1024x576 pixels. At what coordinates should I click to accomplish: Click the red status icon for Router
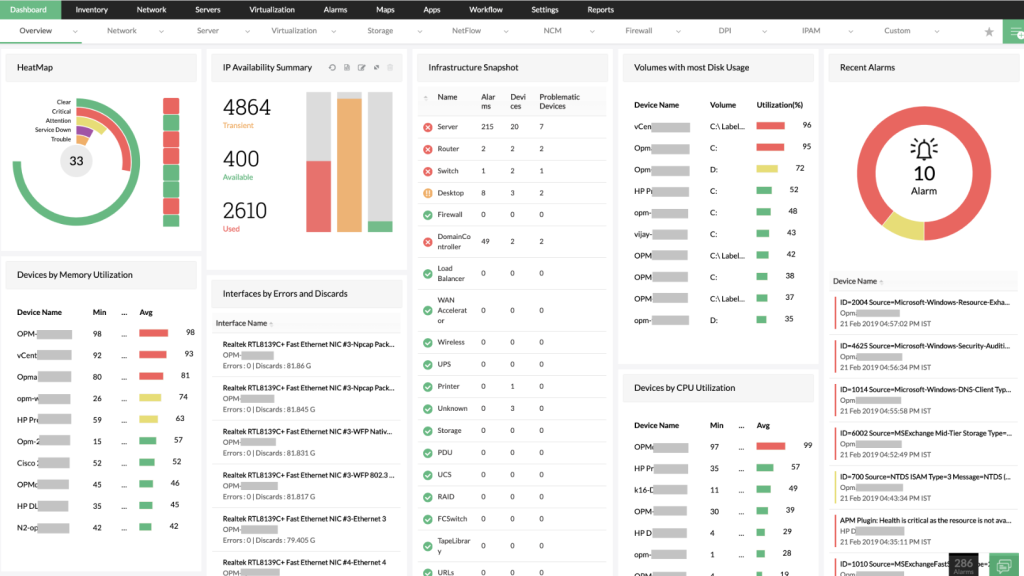[428, 150]
